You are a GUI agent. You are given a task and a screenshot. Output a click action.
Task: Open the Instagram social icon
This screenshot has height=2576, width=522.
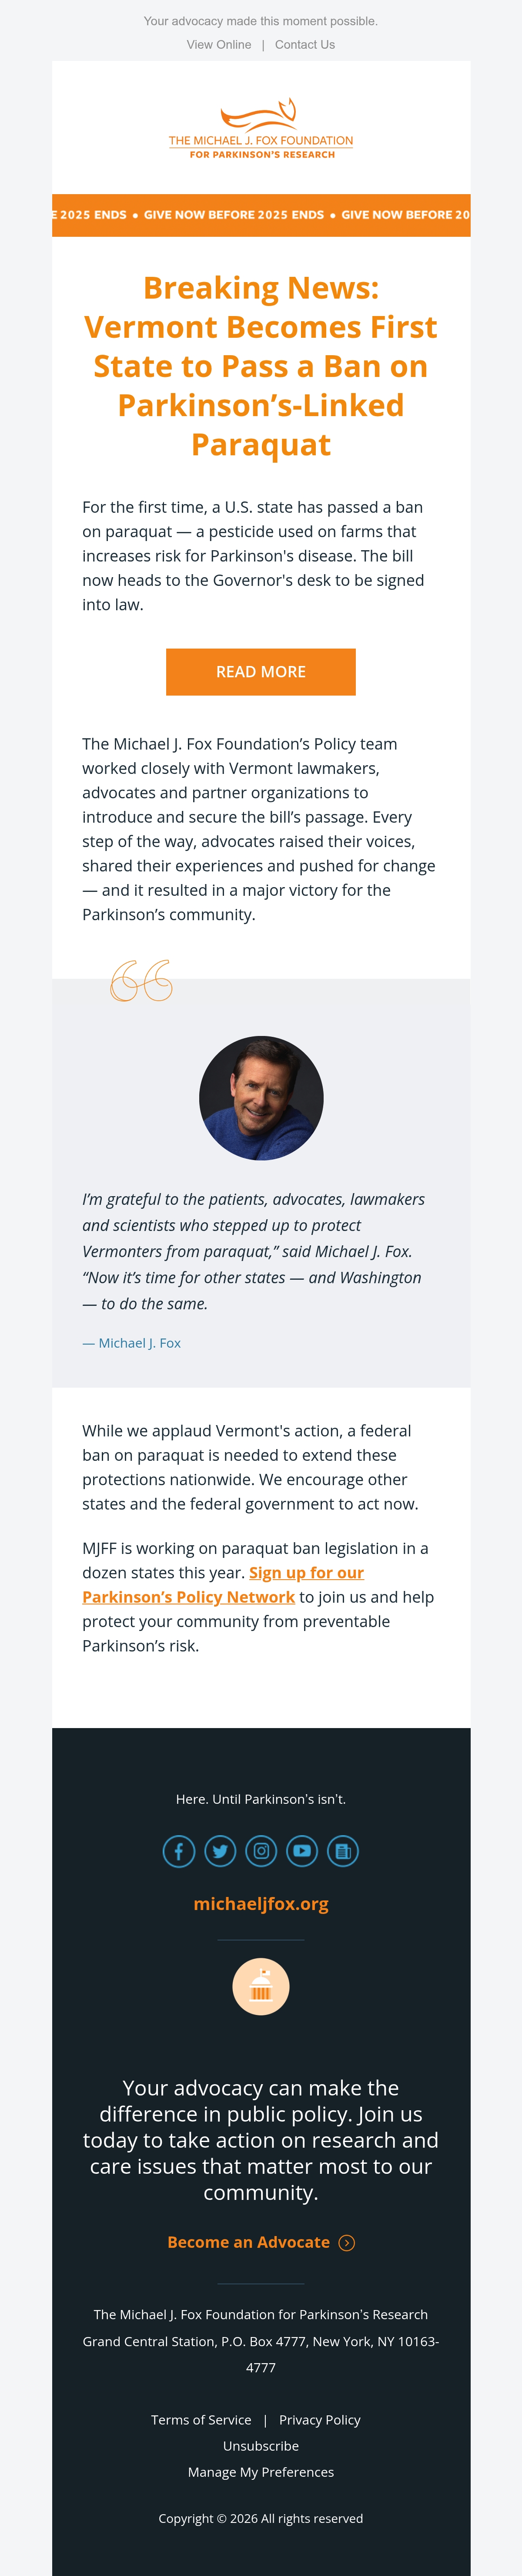pos(261,1851)
